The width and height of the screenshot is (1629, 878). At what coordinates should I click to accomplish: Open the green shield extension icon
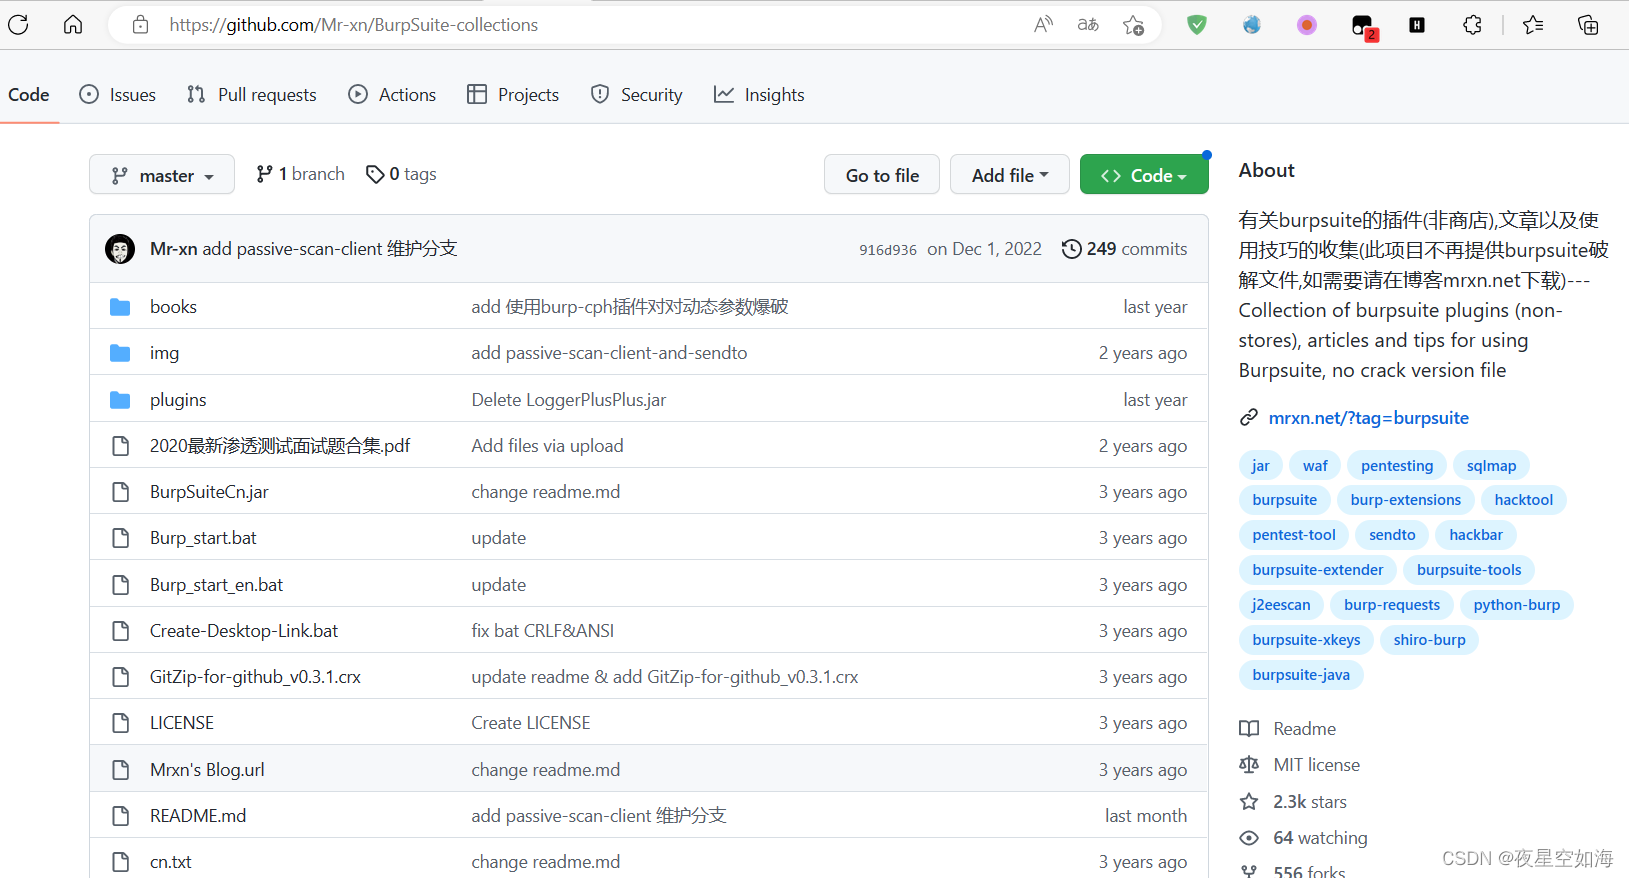(1197, 25)
